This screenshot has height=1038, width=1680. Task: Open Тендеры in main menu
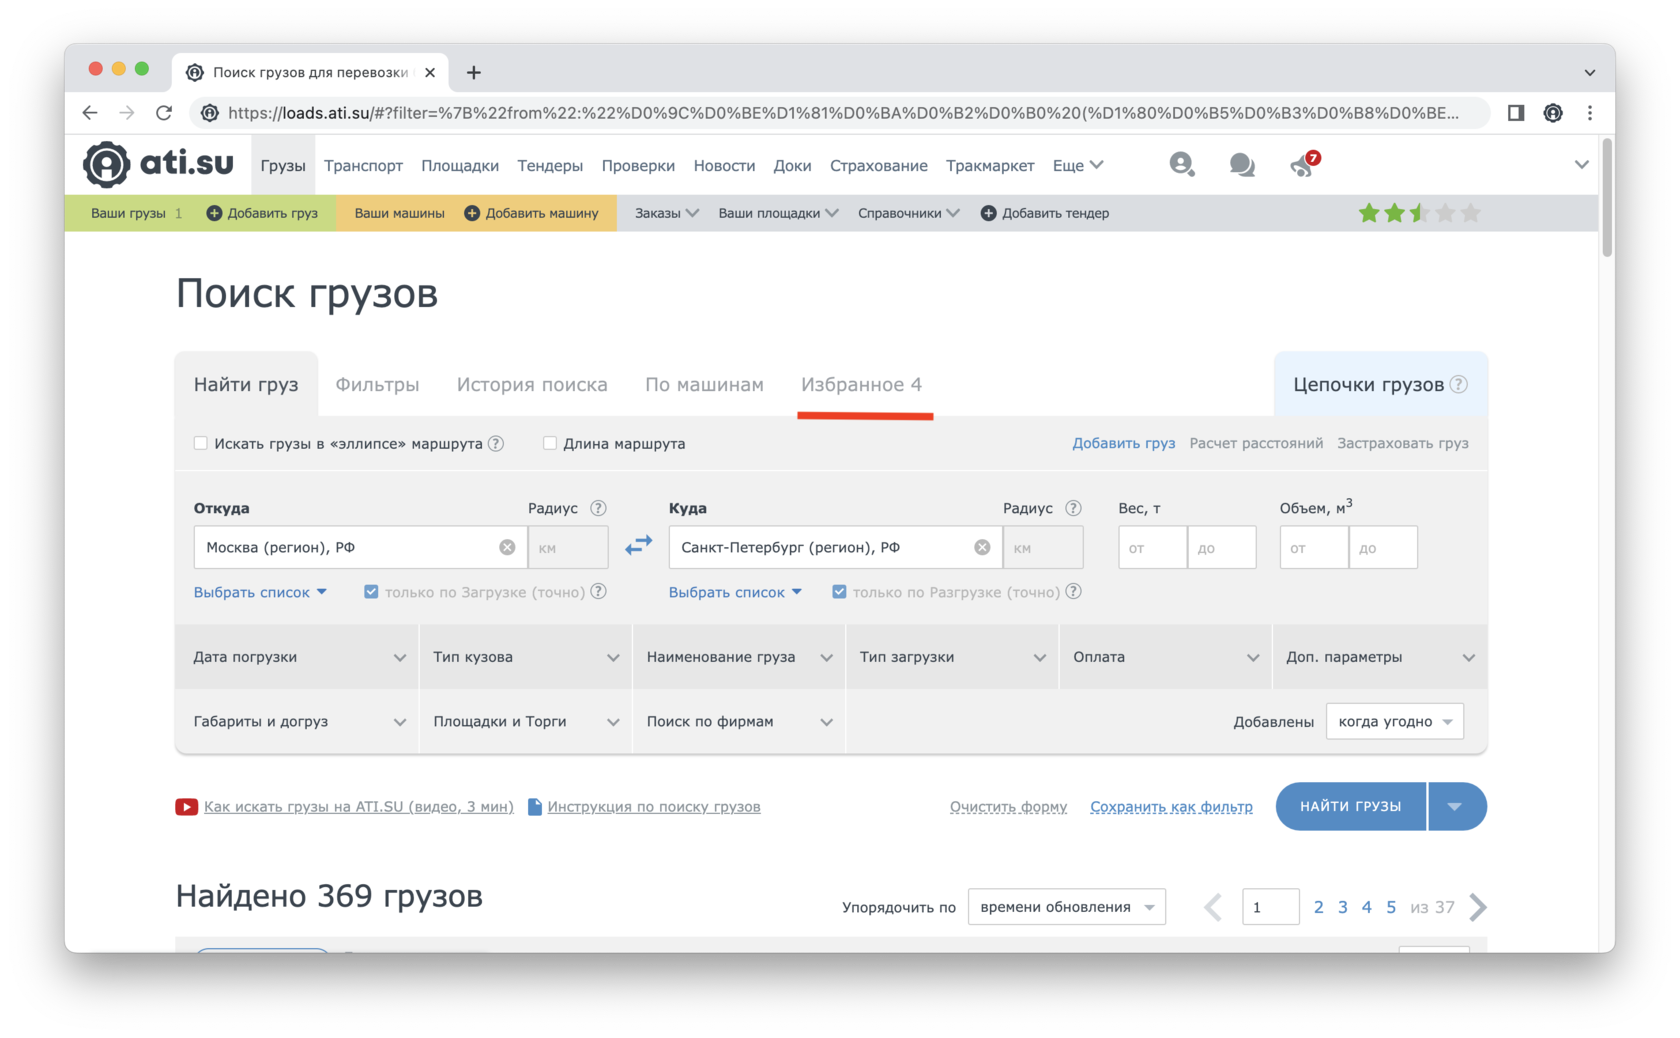tap(550, 165)
